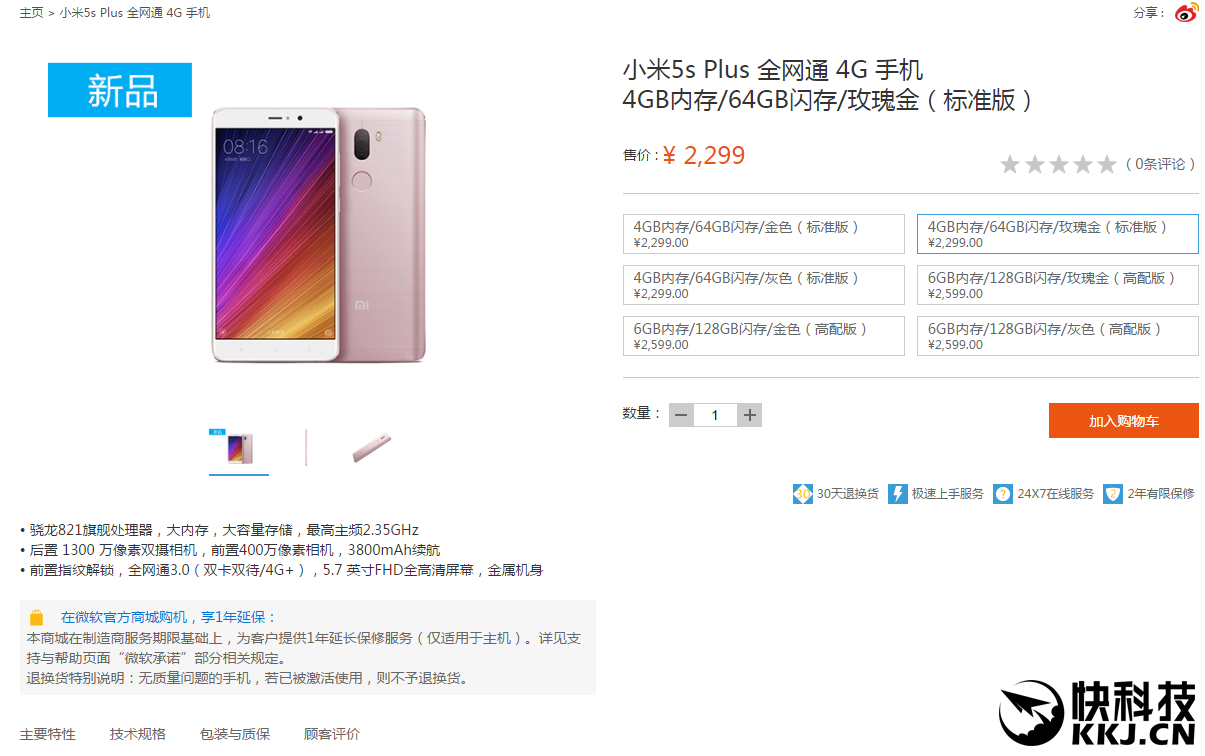Click the 30天退换货 service icon
Screen dimensions: 1205x756
pyautogui.click(x=803, y=494)
